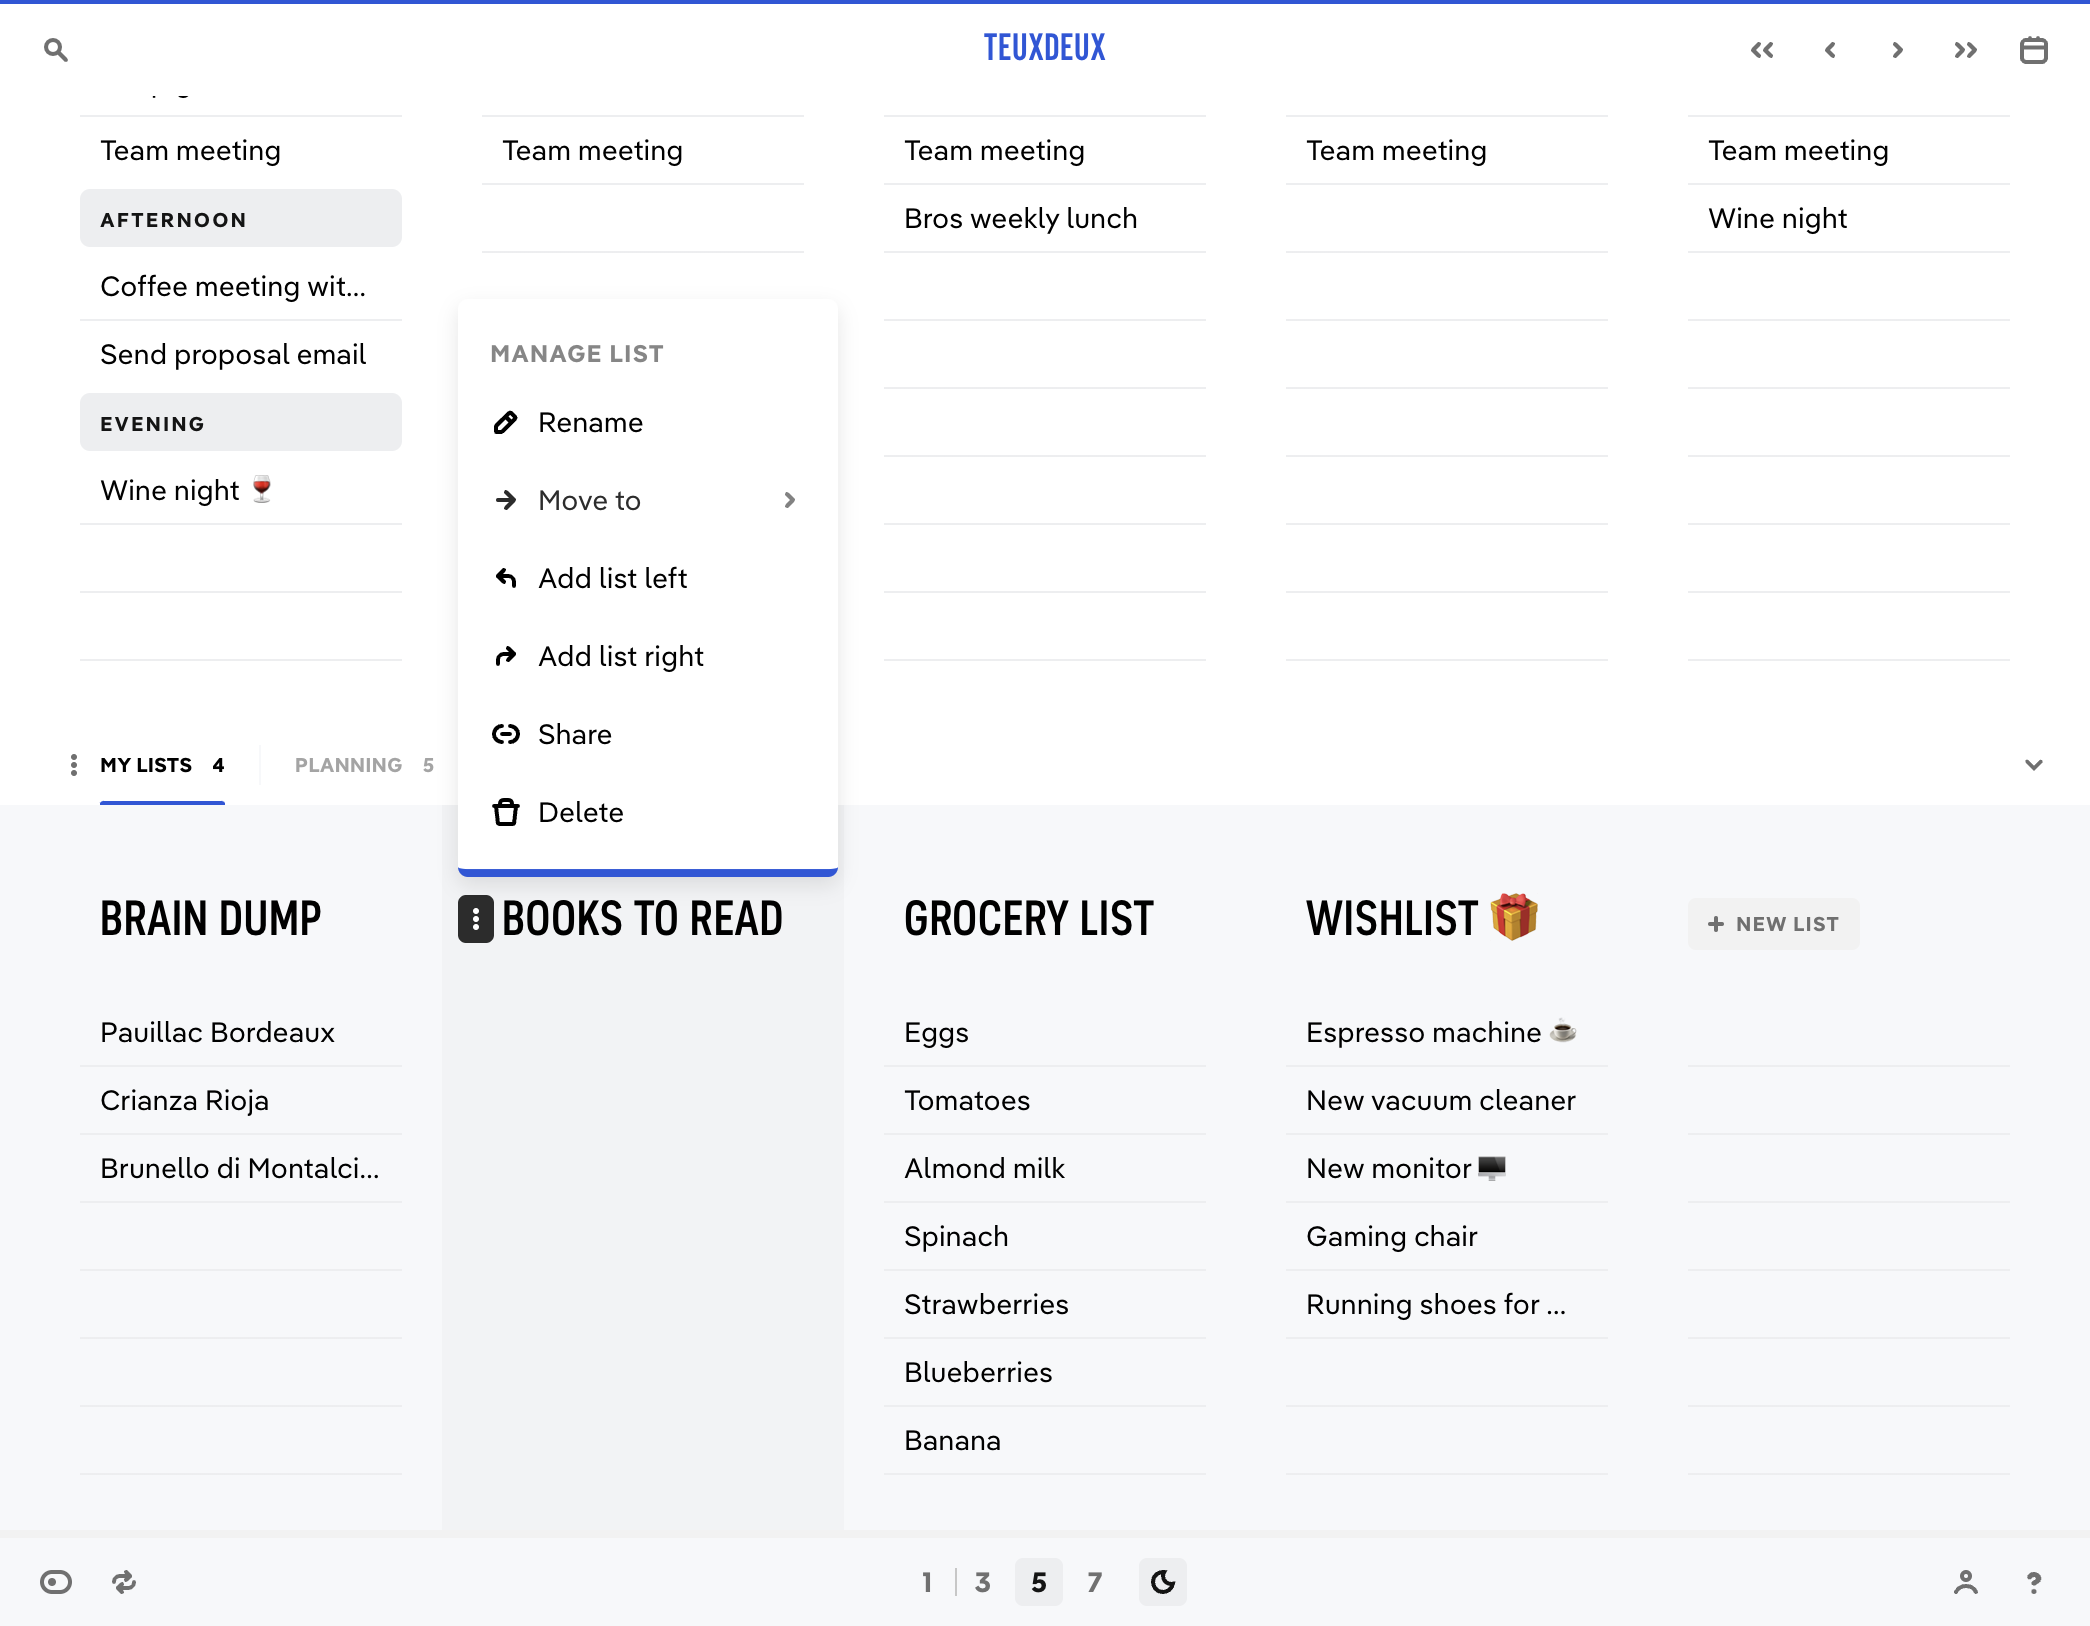2090x1626 pixels.
Task: Click the Books to Read list options handle
Action: click(x=476, y=919)
